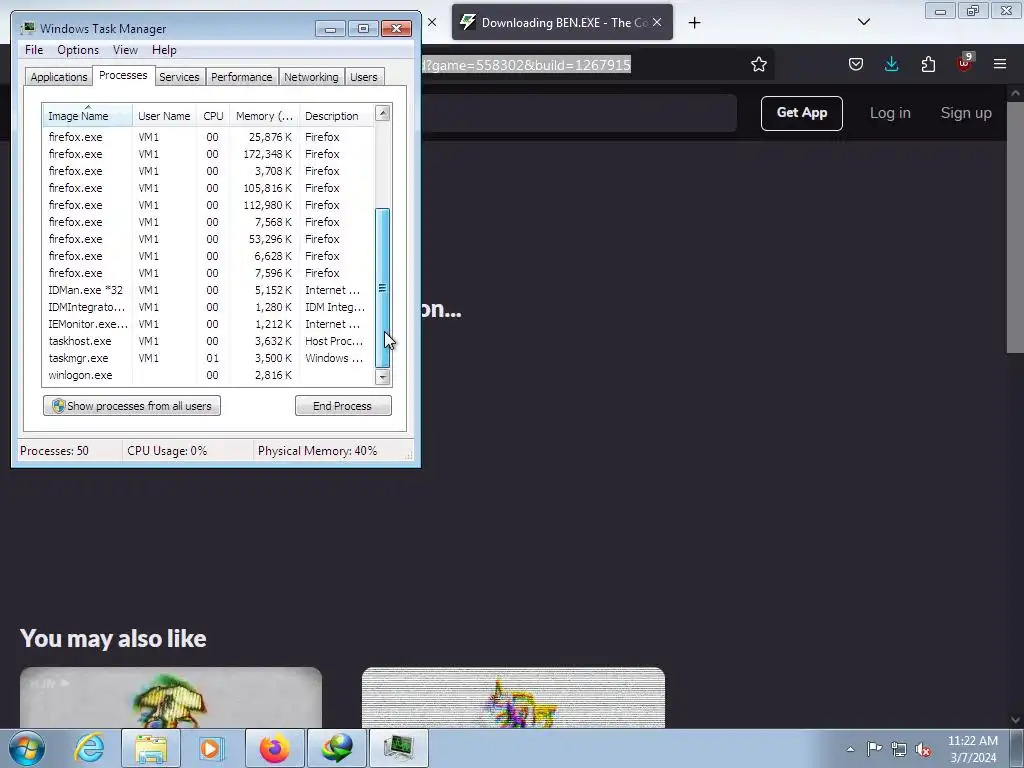This screenshot has height=768, width=1024.
Task: Open Firefox downloads panel arrow icon
Action: [x=891, y=64]
